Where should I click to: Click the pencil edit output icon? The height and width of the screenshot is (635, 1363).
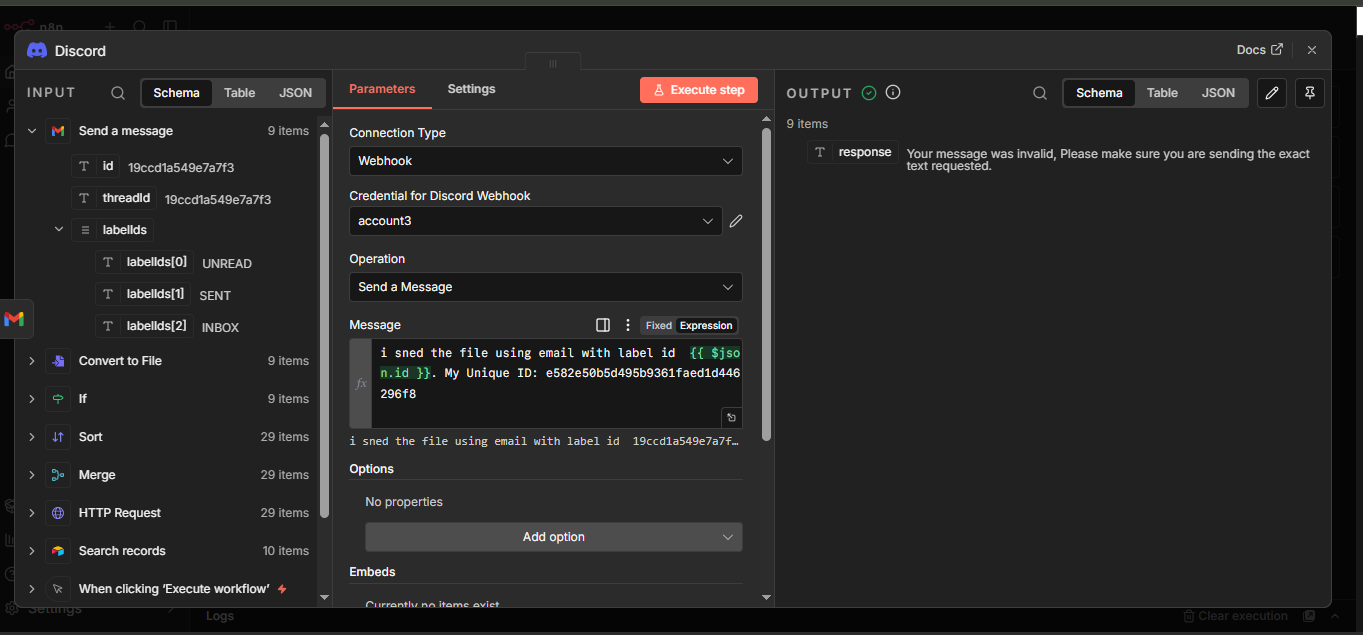[x=1271, y=93]
